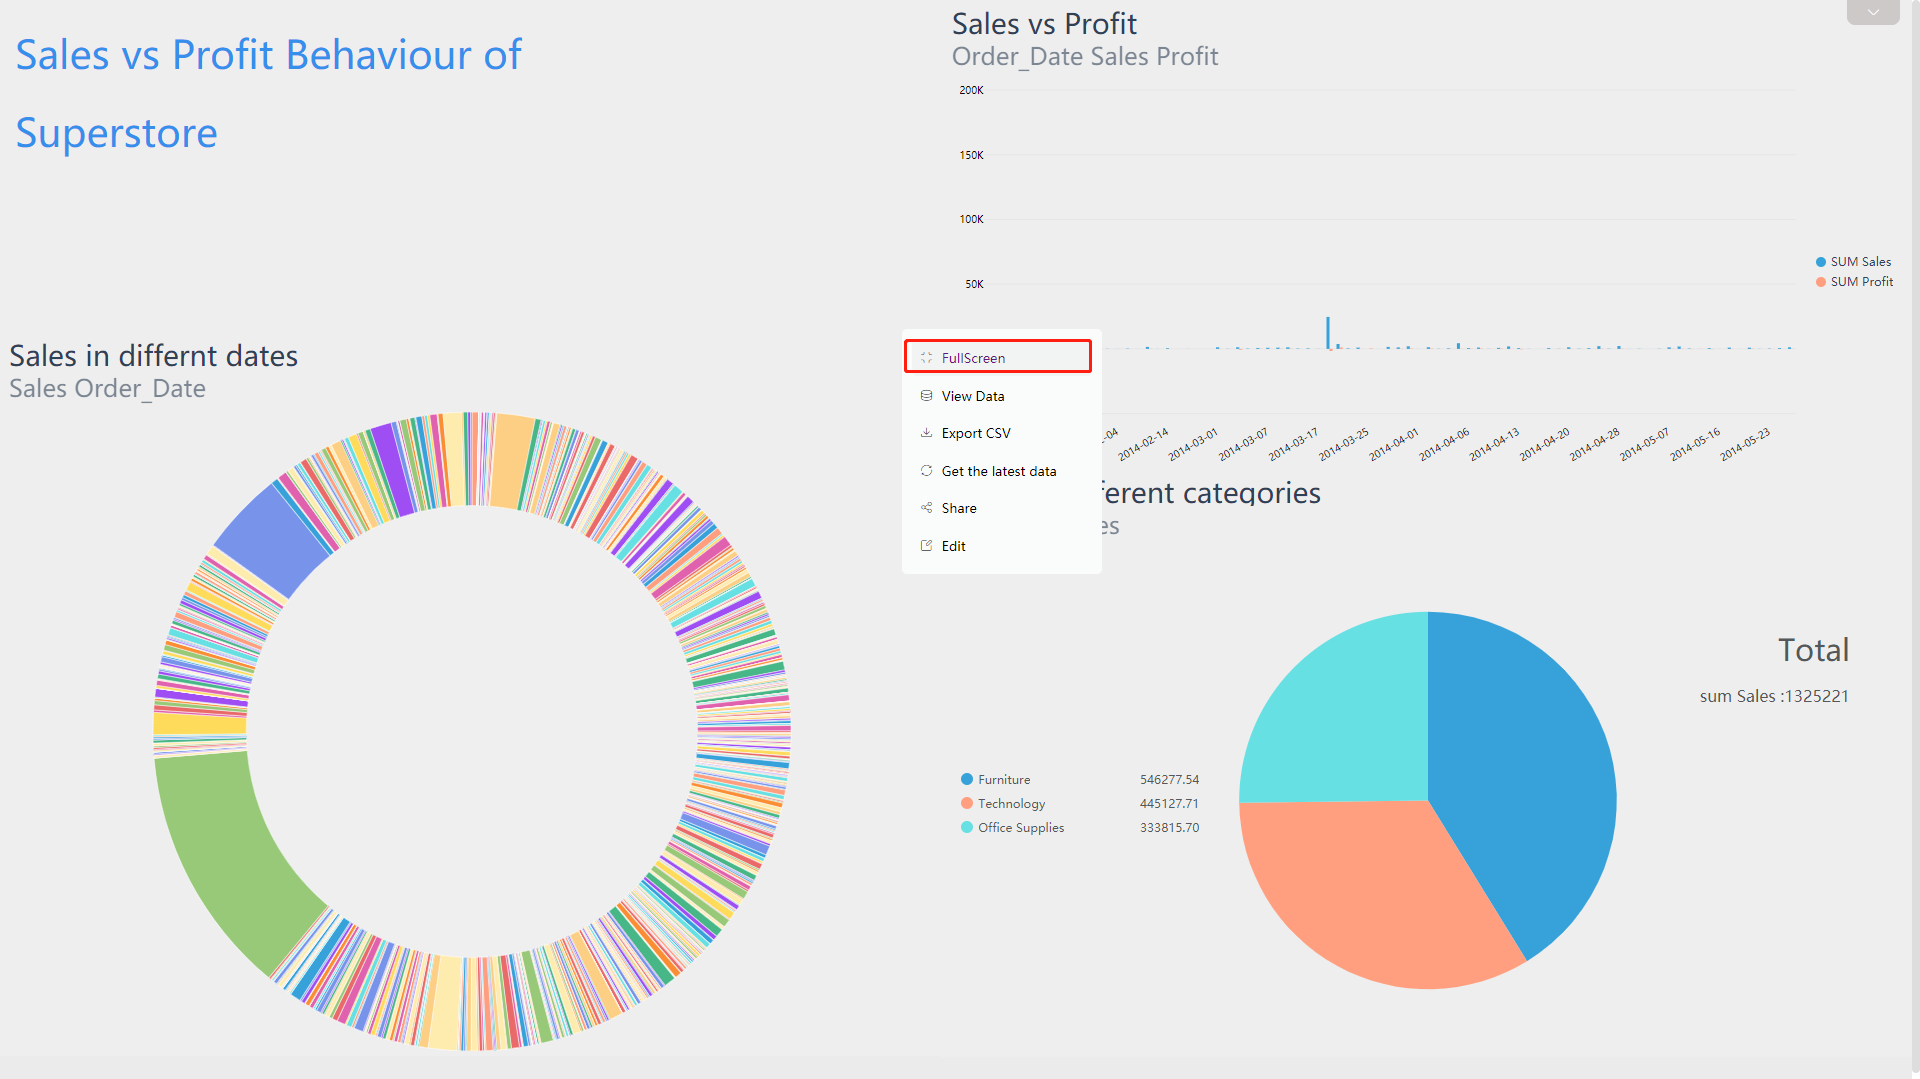The width and height of the screenshot is (1920, 1079).
Task: Toggle Office Supplies legend entry
Action: [x=1012, y=827]
